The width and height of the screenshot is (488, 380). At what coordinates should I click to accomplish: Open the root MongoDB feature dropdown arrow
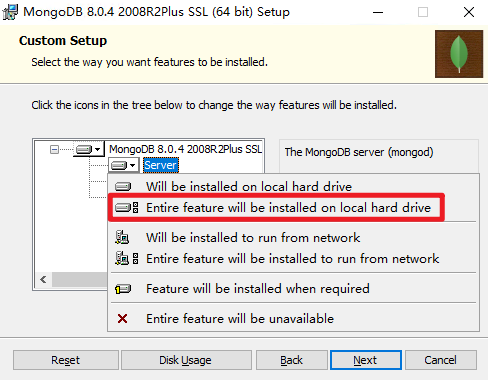click(97, 149)
